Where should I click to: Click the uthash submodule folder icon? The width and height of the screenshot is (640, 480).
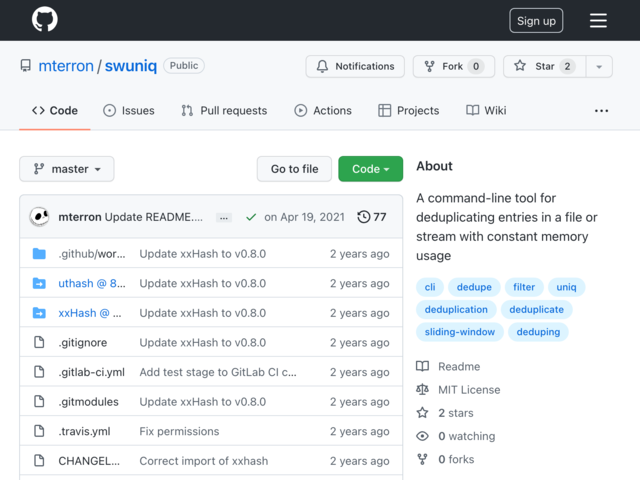click(x=39, y=283)
